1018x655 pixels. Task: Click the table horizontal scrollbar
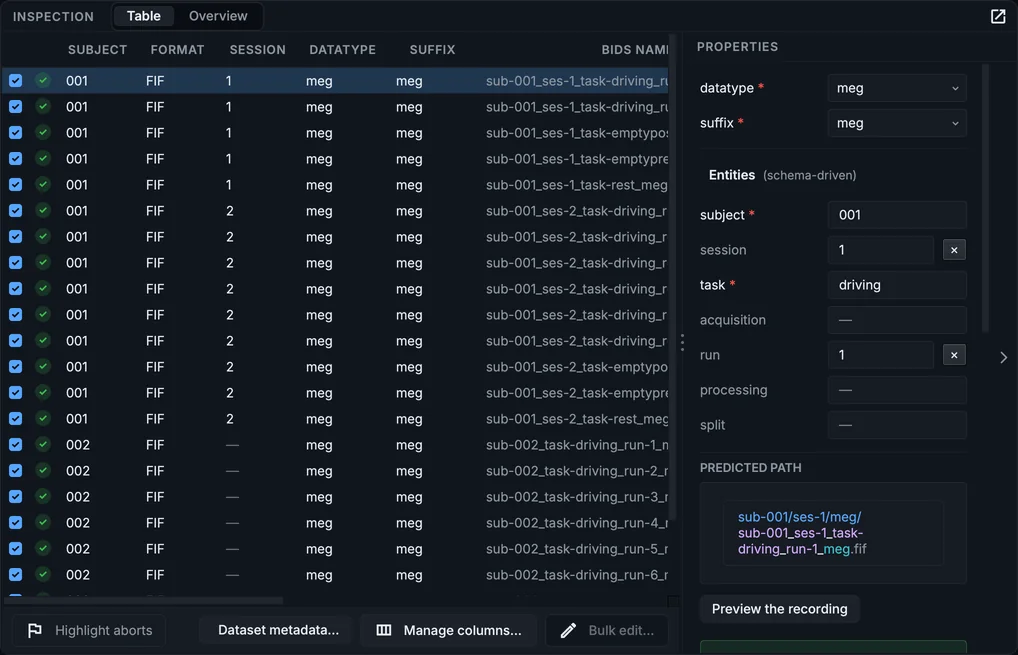143,600
